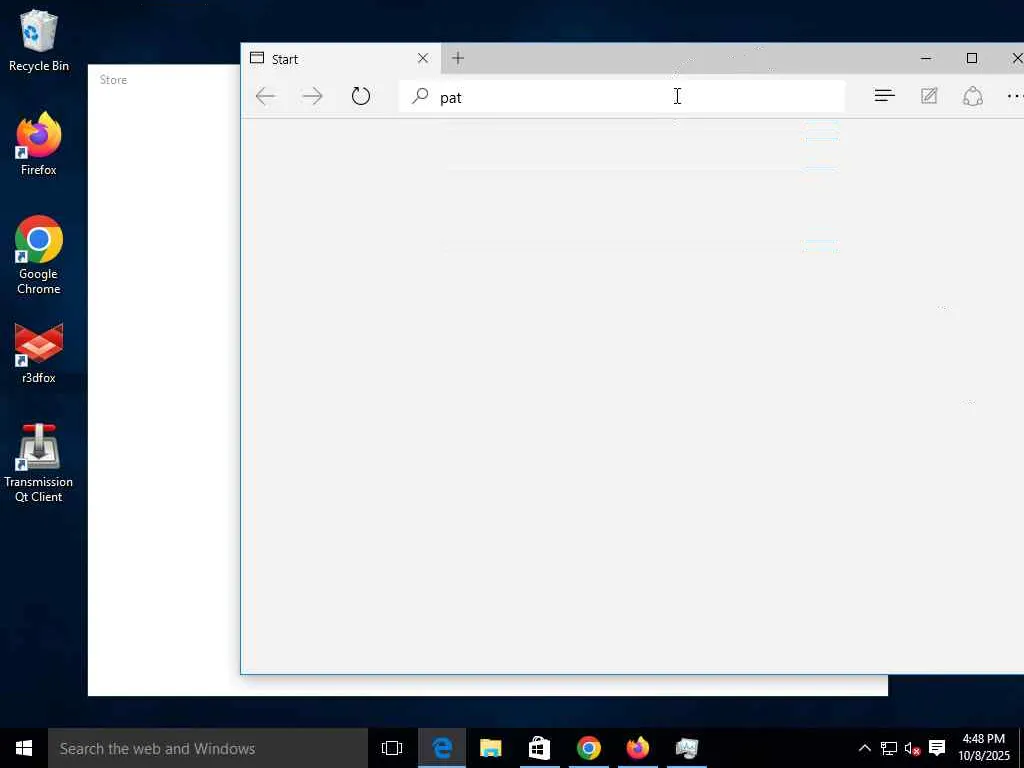
Task: Open the Edge Hub (three lines) icon
Action: (x=884, y=96)
